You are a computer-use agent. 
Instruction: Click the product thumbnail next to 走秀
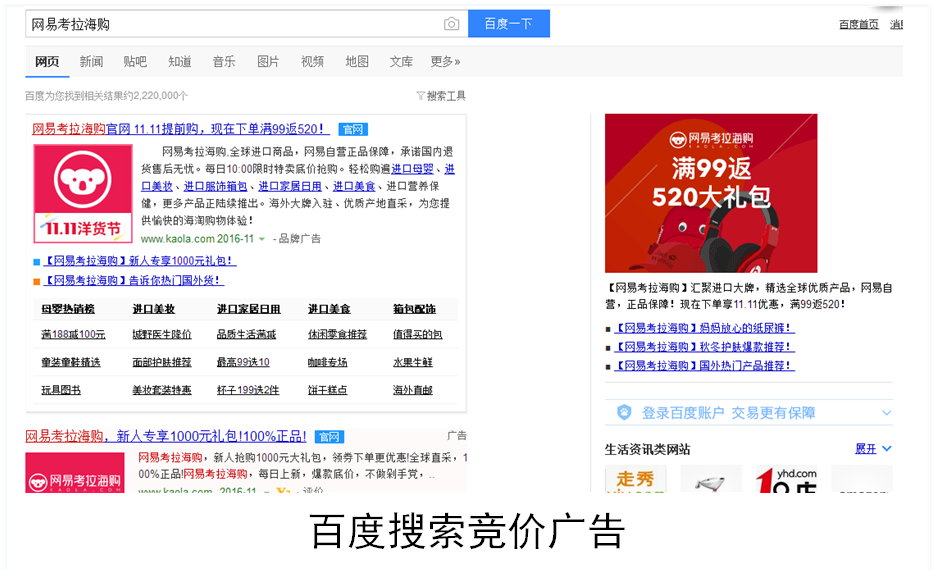click(711, 479)
